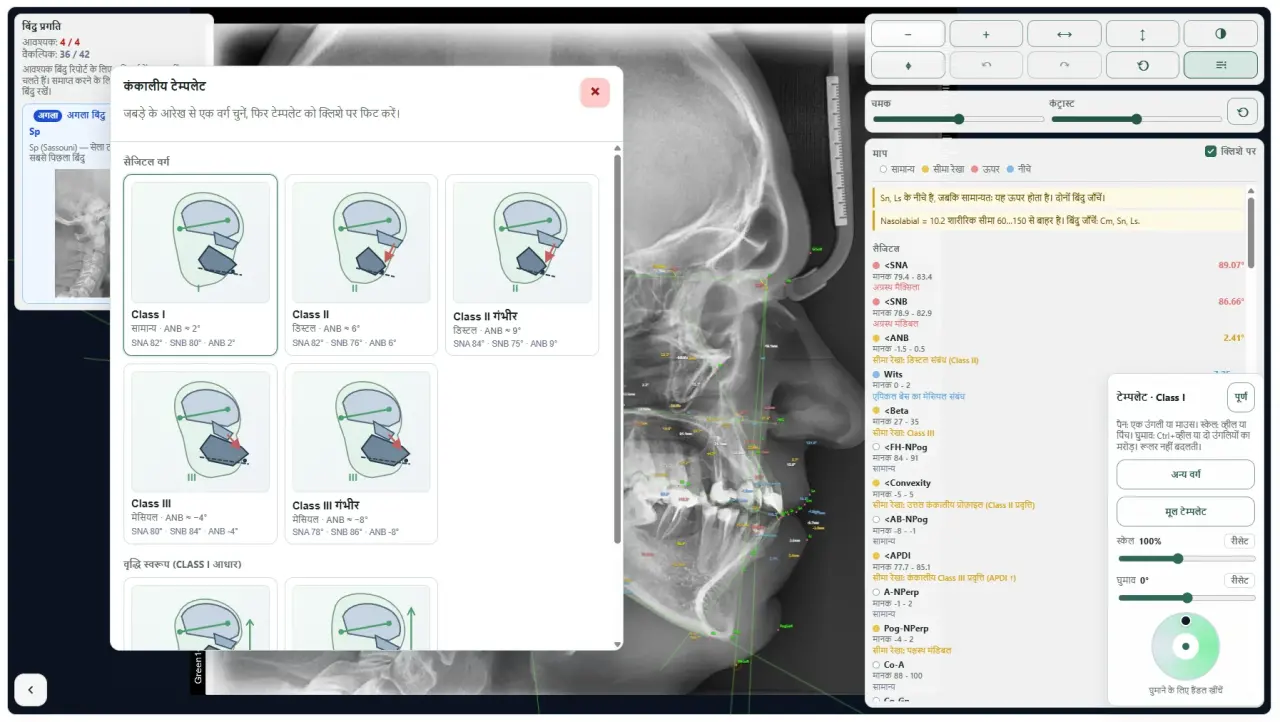Select the Pog-NPerp measurement row
Image resolution: width=1280 pixels, height=722 pixels.
pos(1058,638)
